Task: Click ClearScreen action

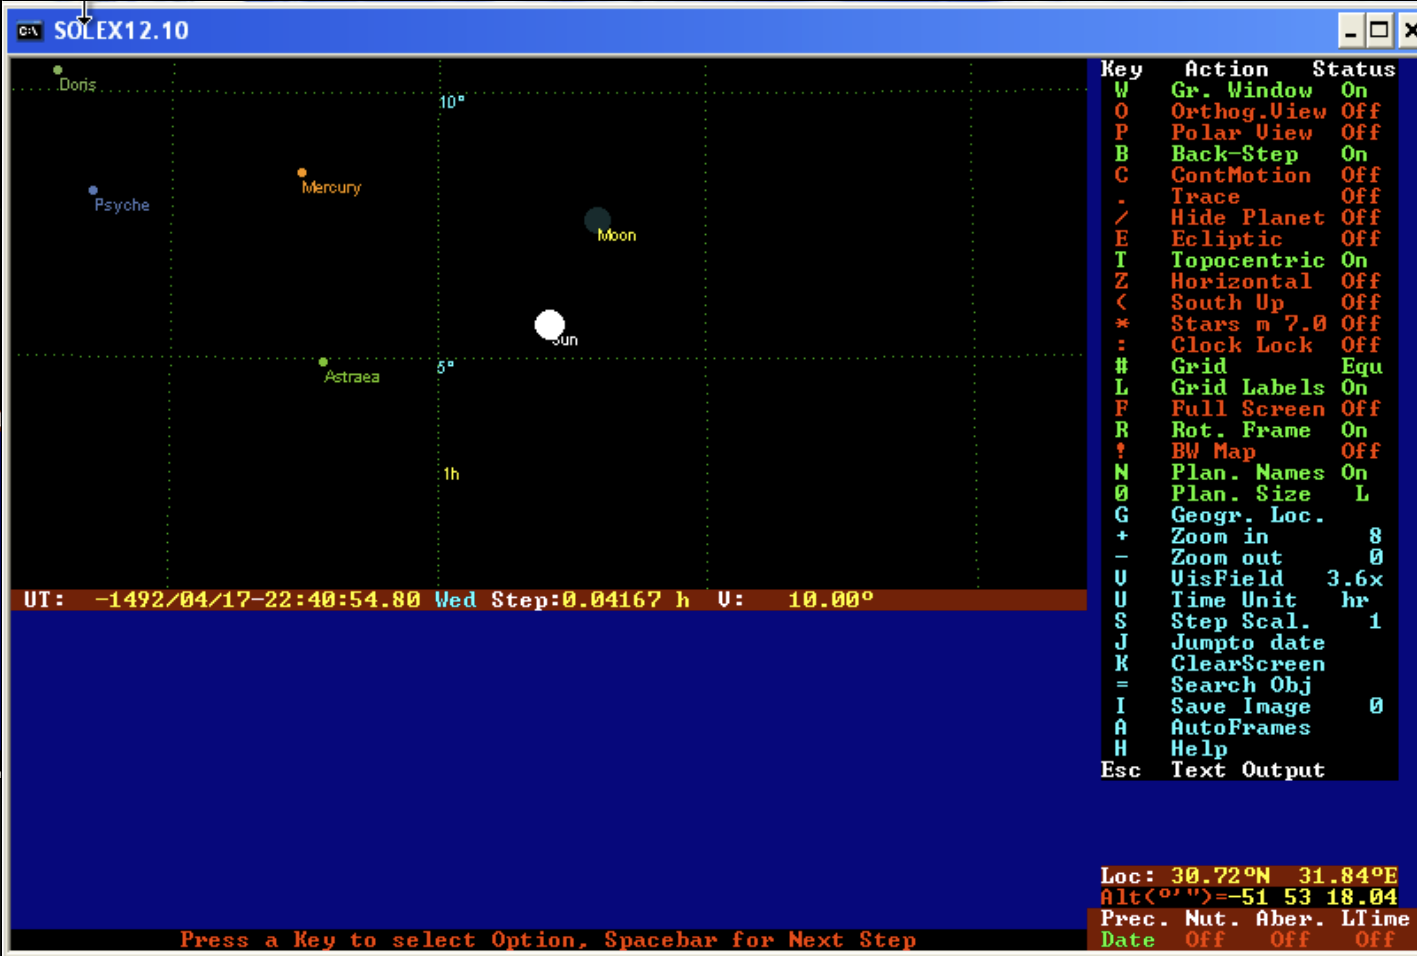Action: click(1247, 663)
